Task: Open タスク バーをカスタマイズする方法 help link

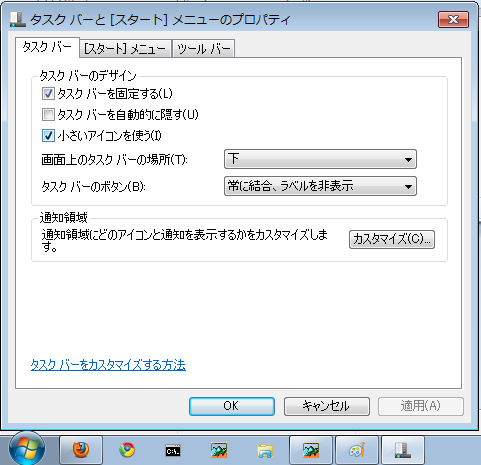Action: click(108, 365)
